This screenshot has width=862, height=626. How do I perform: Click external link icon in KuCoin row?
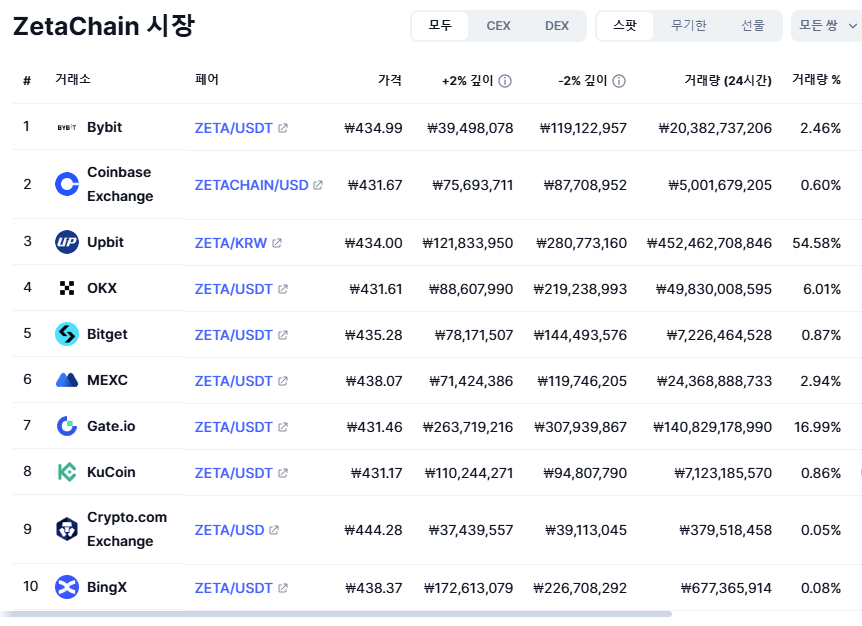click(283, 473)
